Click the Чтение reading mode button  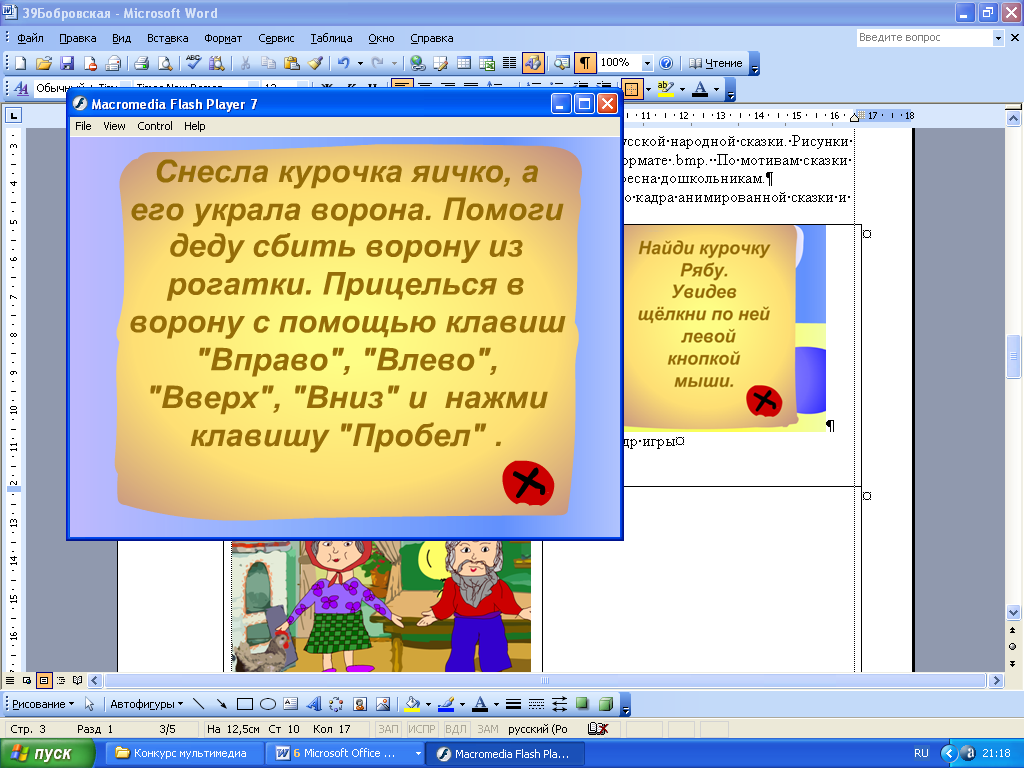point(716,63)
